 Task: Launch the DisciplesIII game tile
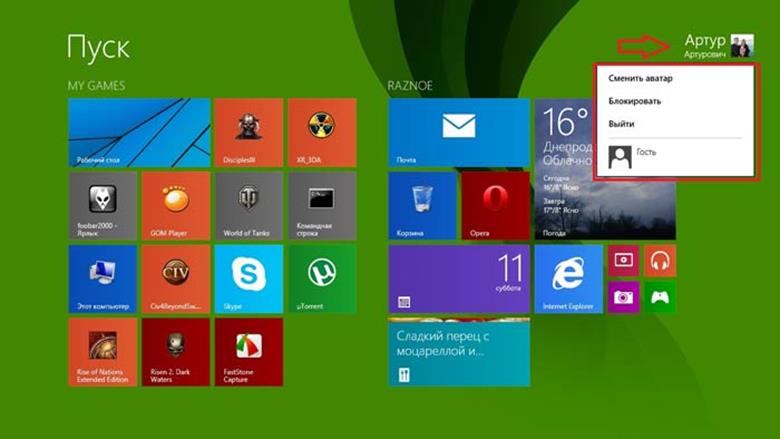click(x=249, y=132)
